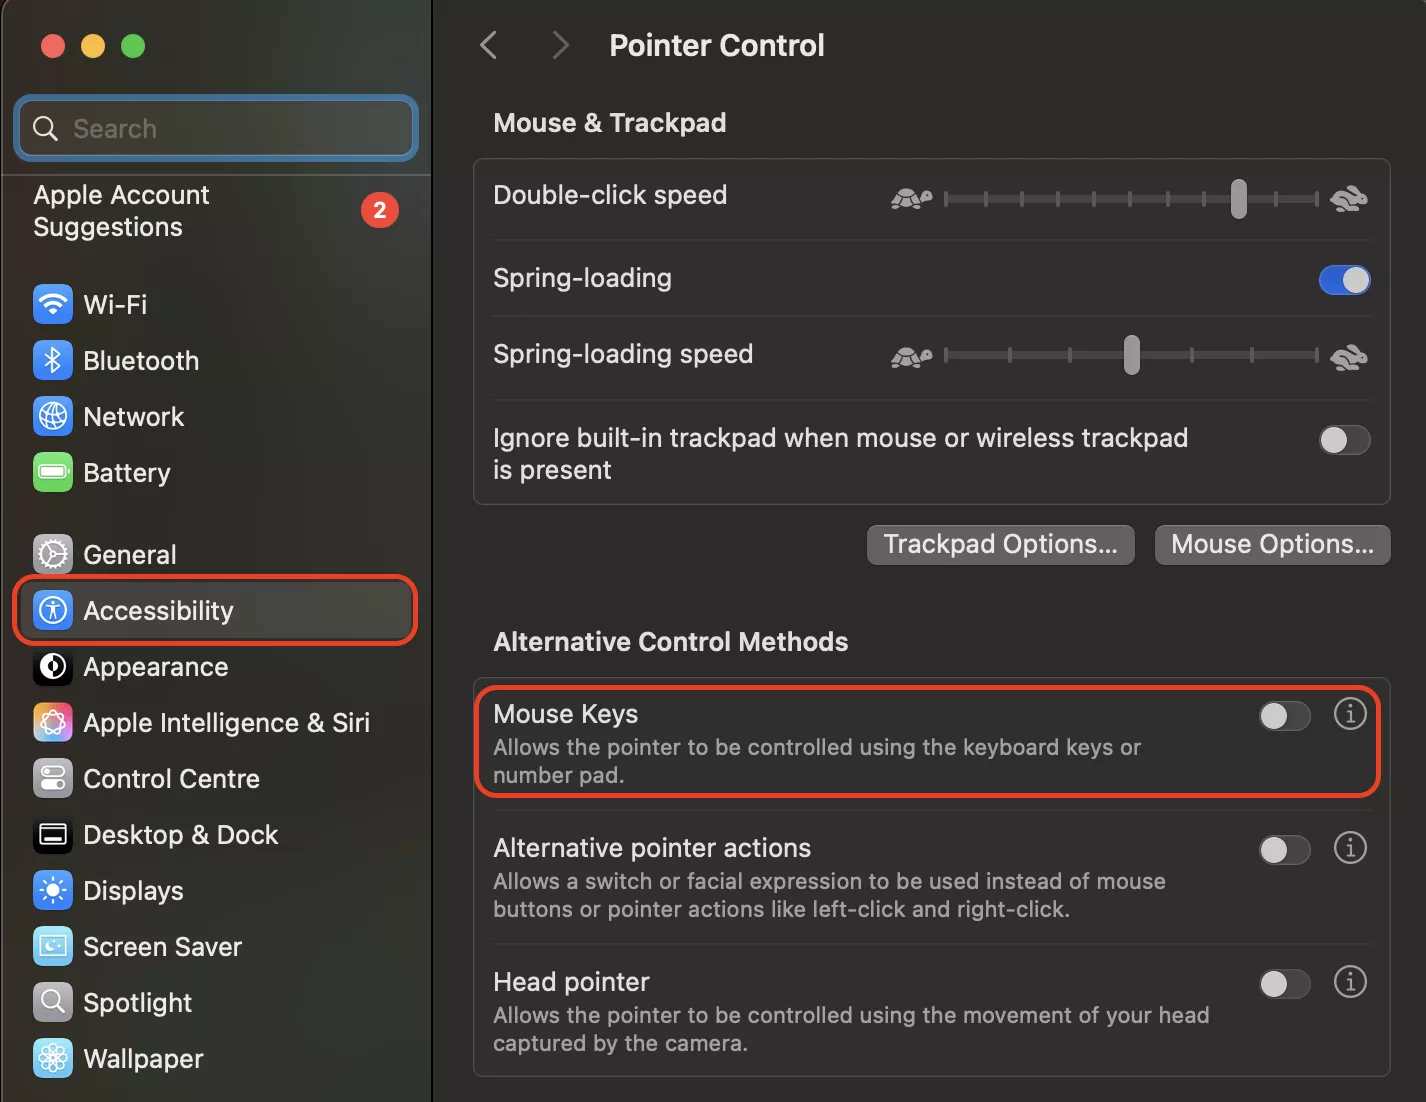Open Desktop & Dock settings
This screenshot has width=1426, height=1102.
[x=180, y=835]
